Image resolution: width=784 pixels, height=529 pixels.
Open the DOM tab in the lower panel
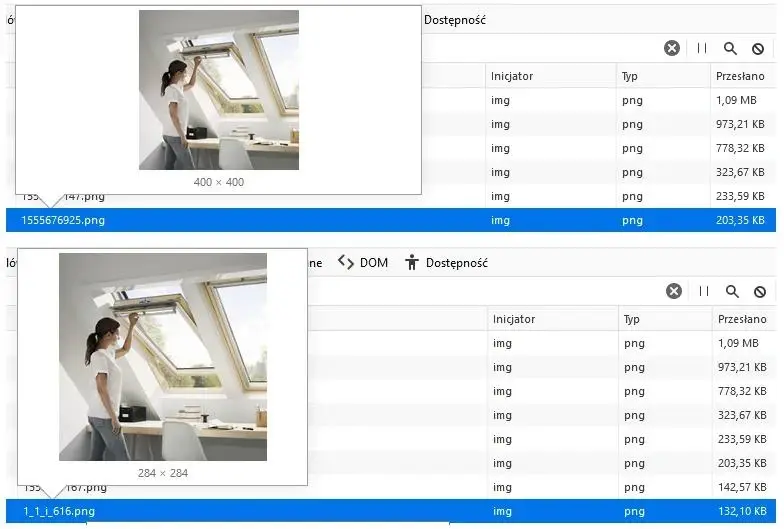coord(374,262)
